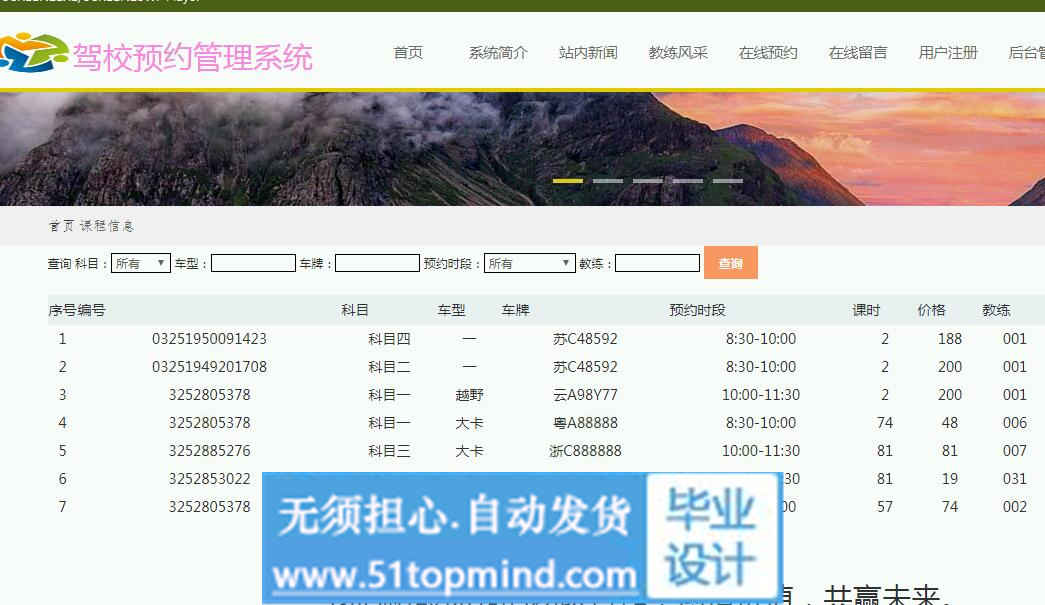Click coach number 007

tap(1014, 450)
